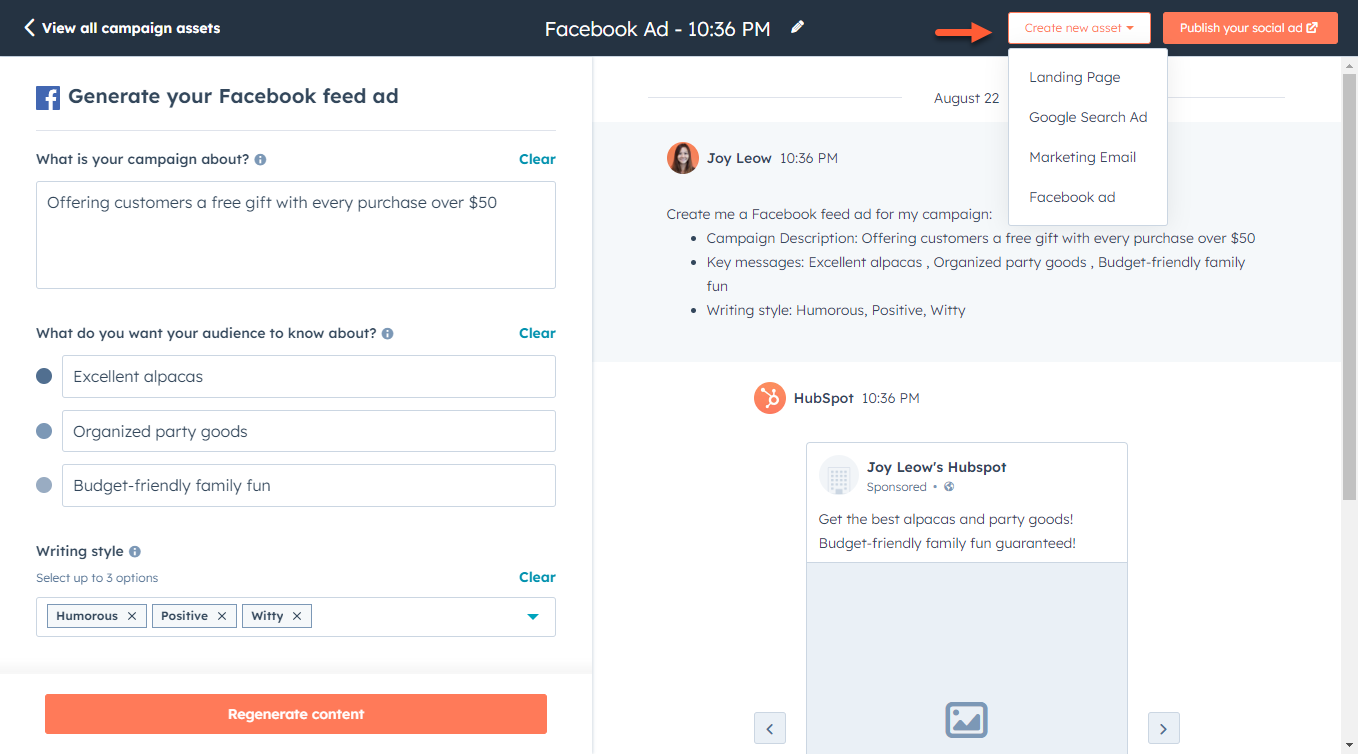This screenshot has width=1358, height=754.
Task: Remove the Positive writing style tag
Action: (222, 616)
